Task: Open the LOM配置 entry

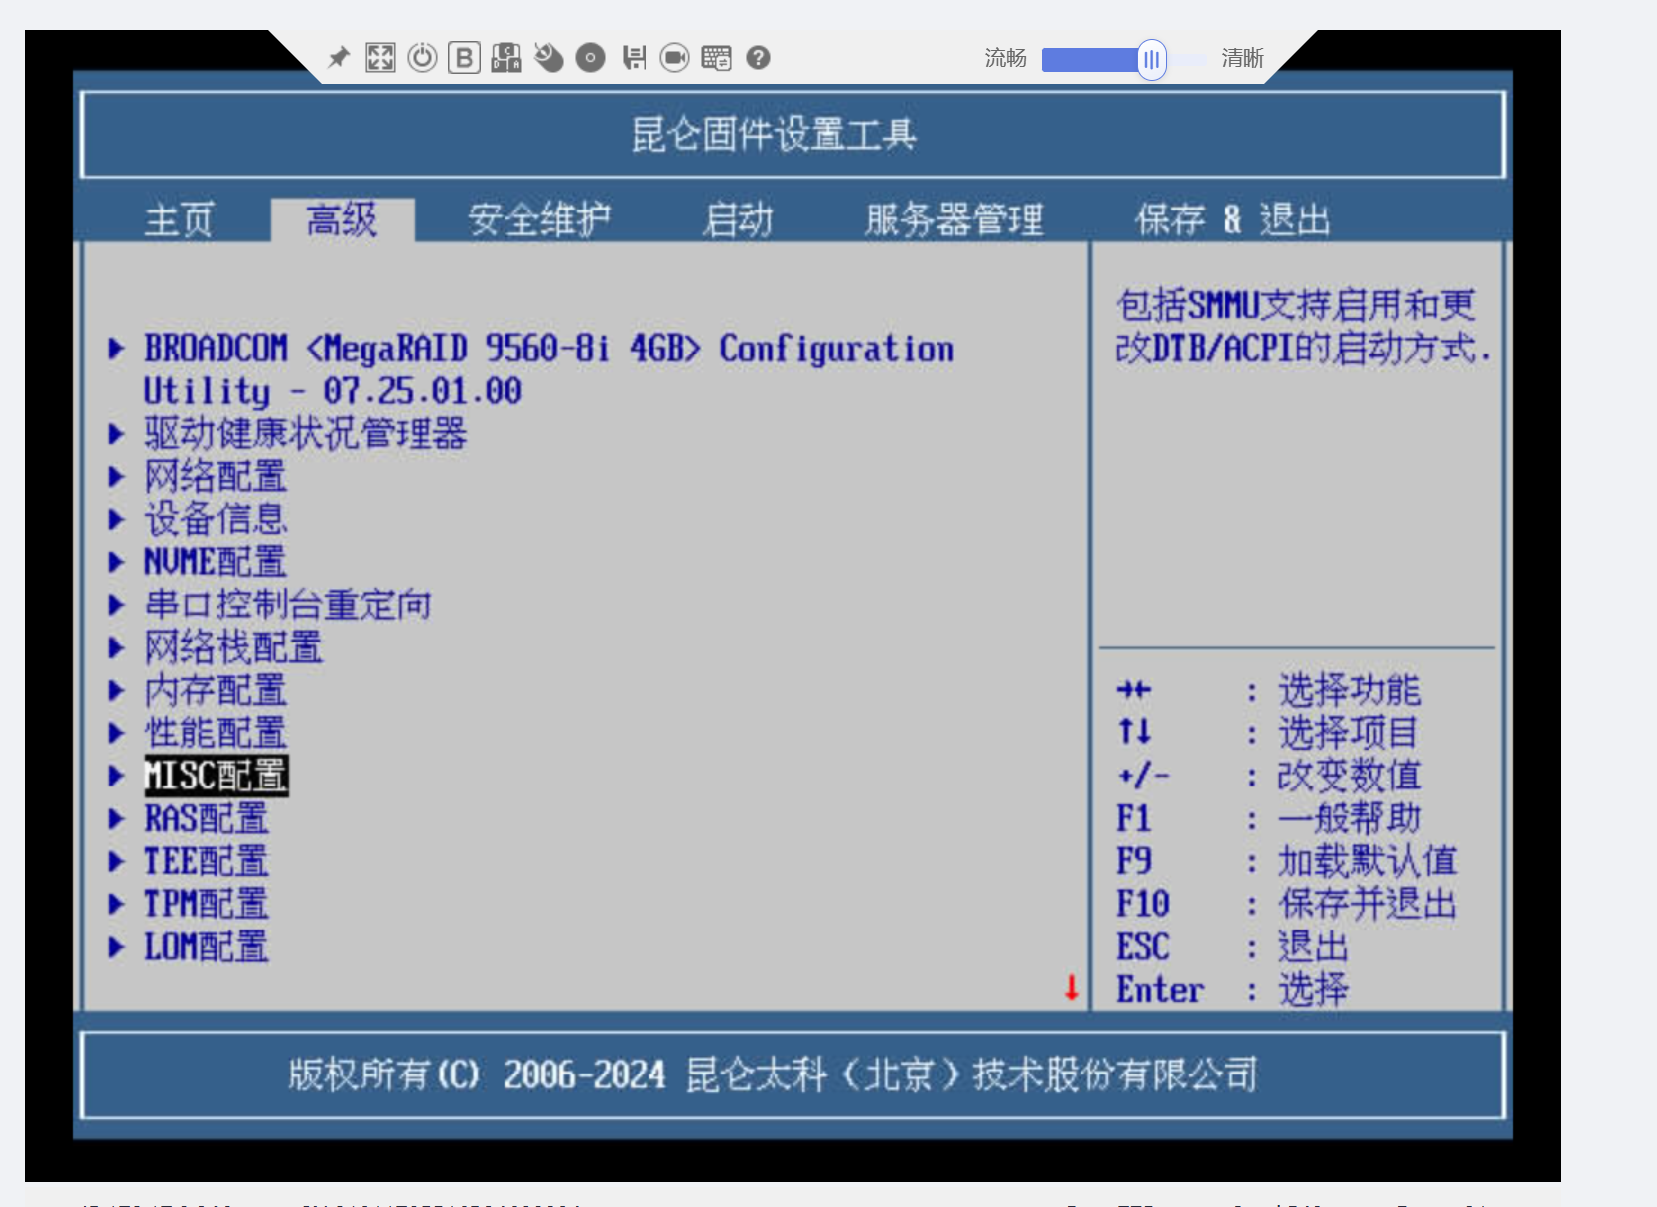Action: click(207, 947)
